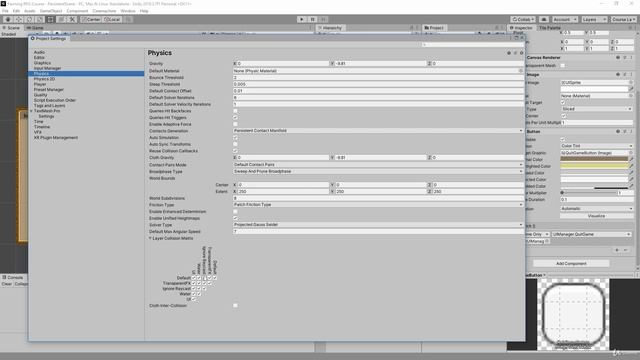The image size is (640, 360).
Task: Open Broadphase Type dropdown
Action: click(x=378, y=171)
